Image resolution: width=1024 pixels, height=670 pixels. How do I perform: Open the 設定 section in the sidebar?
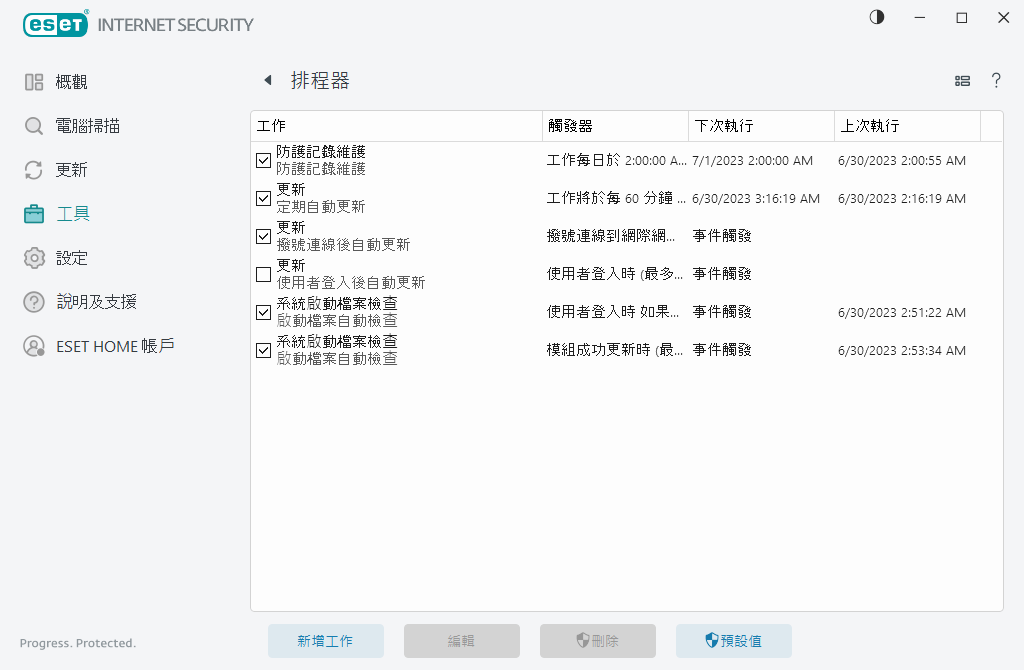pyautogui.click(x=35, y=257)
